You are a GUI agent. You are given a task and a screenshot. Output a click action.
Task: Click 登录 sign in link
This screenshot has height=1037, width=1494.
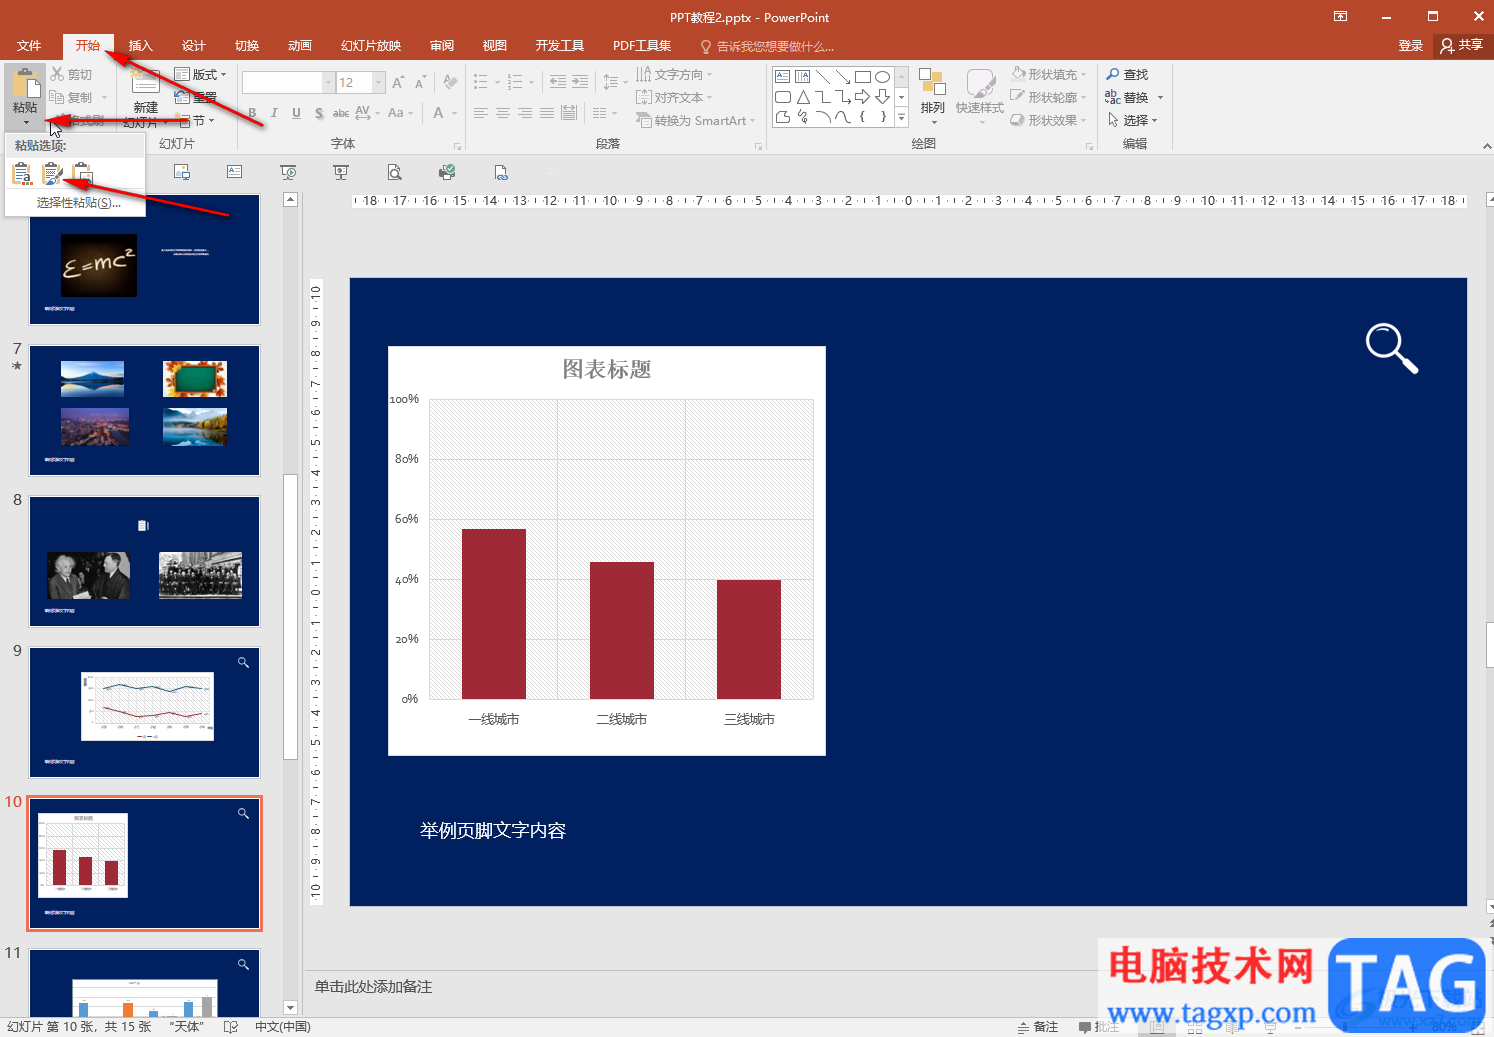coord(1411,46)
